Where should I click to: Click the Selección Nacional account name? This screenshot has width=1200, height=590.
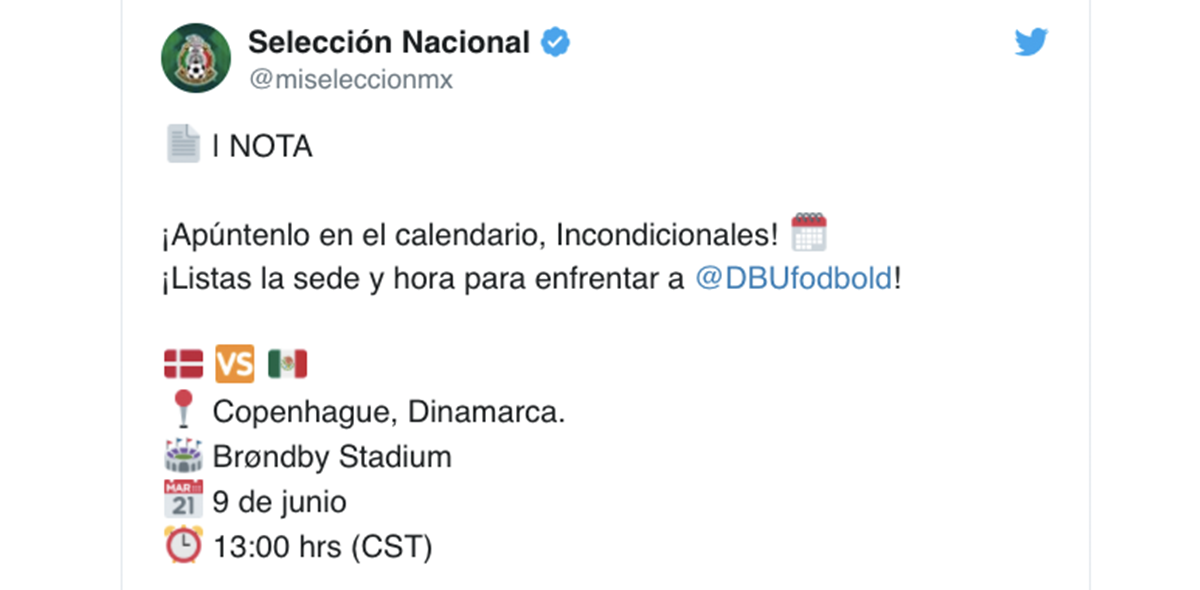pos(388,43)
